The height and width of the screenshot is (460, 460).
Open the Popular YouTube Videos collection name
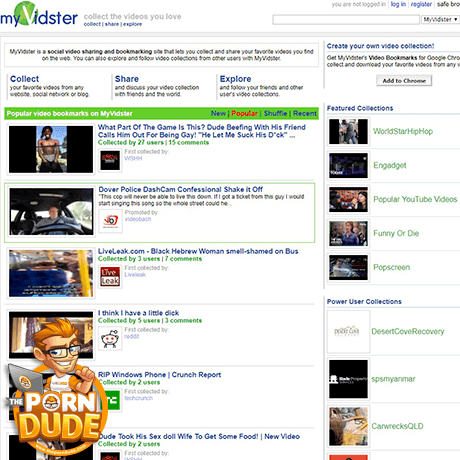point(415,199)
